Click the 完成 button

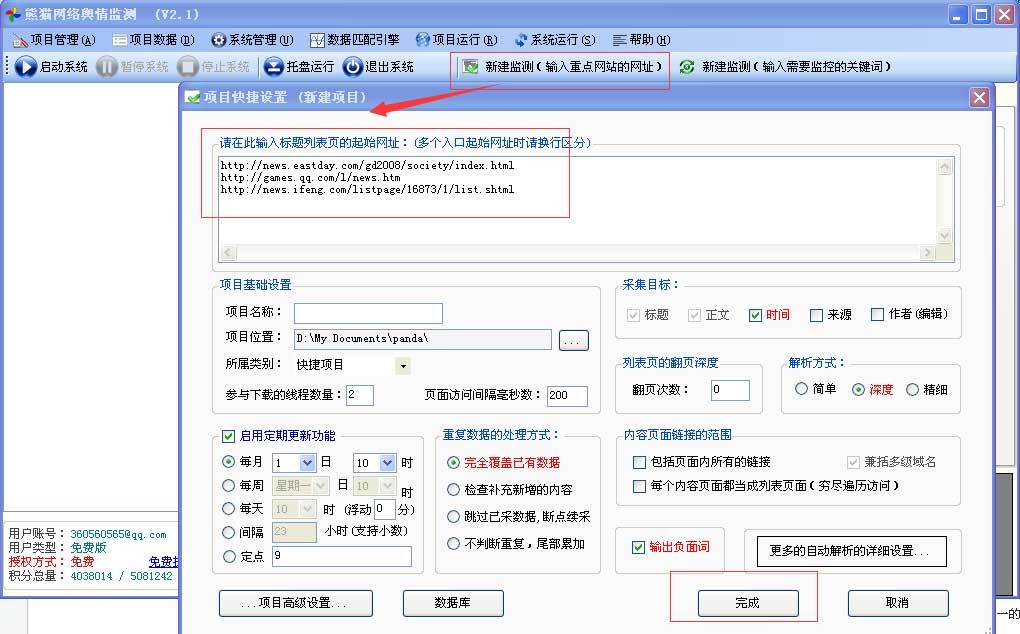[x=748, y=603]
